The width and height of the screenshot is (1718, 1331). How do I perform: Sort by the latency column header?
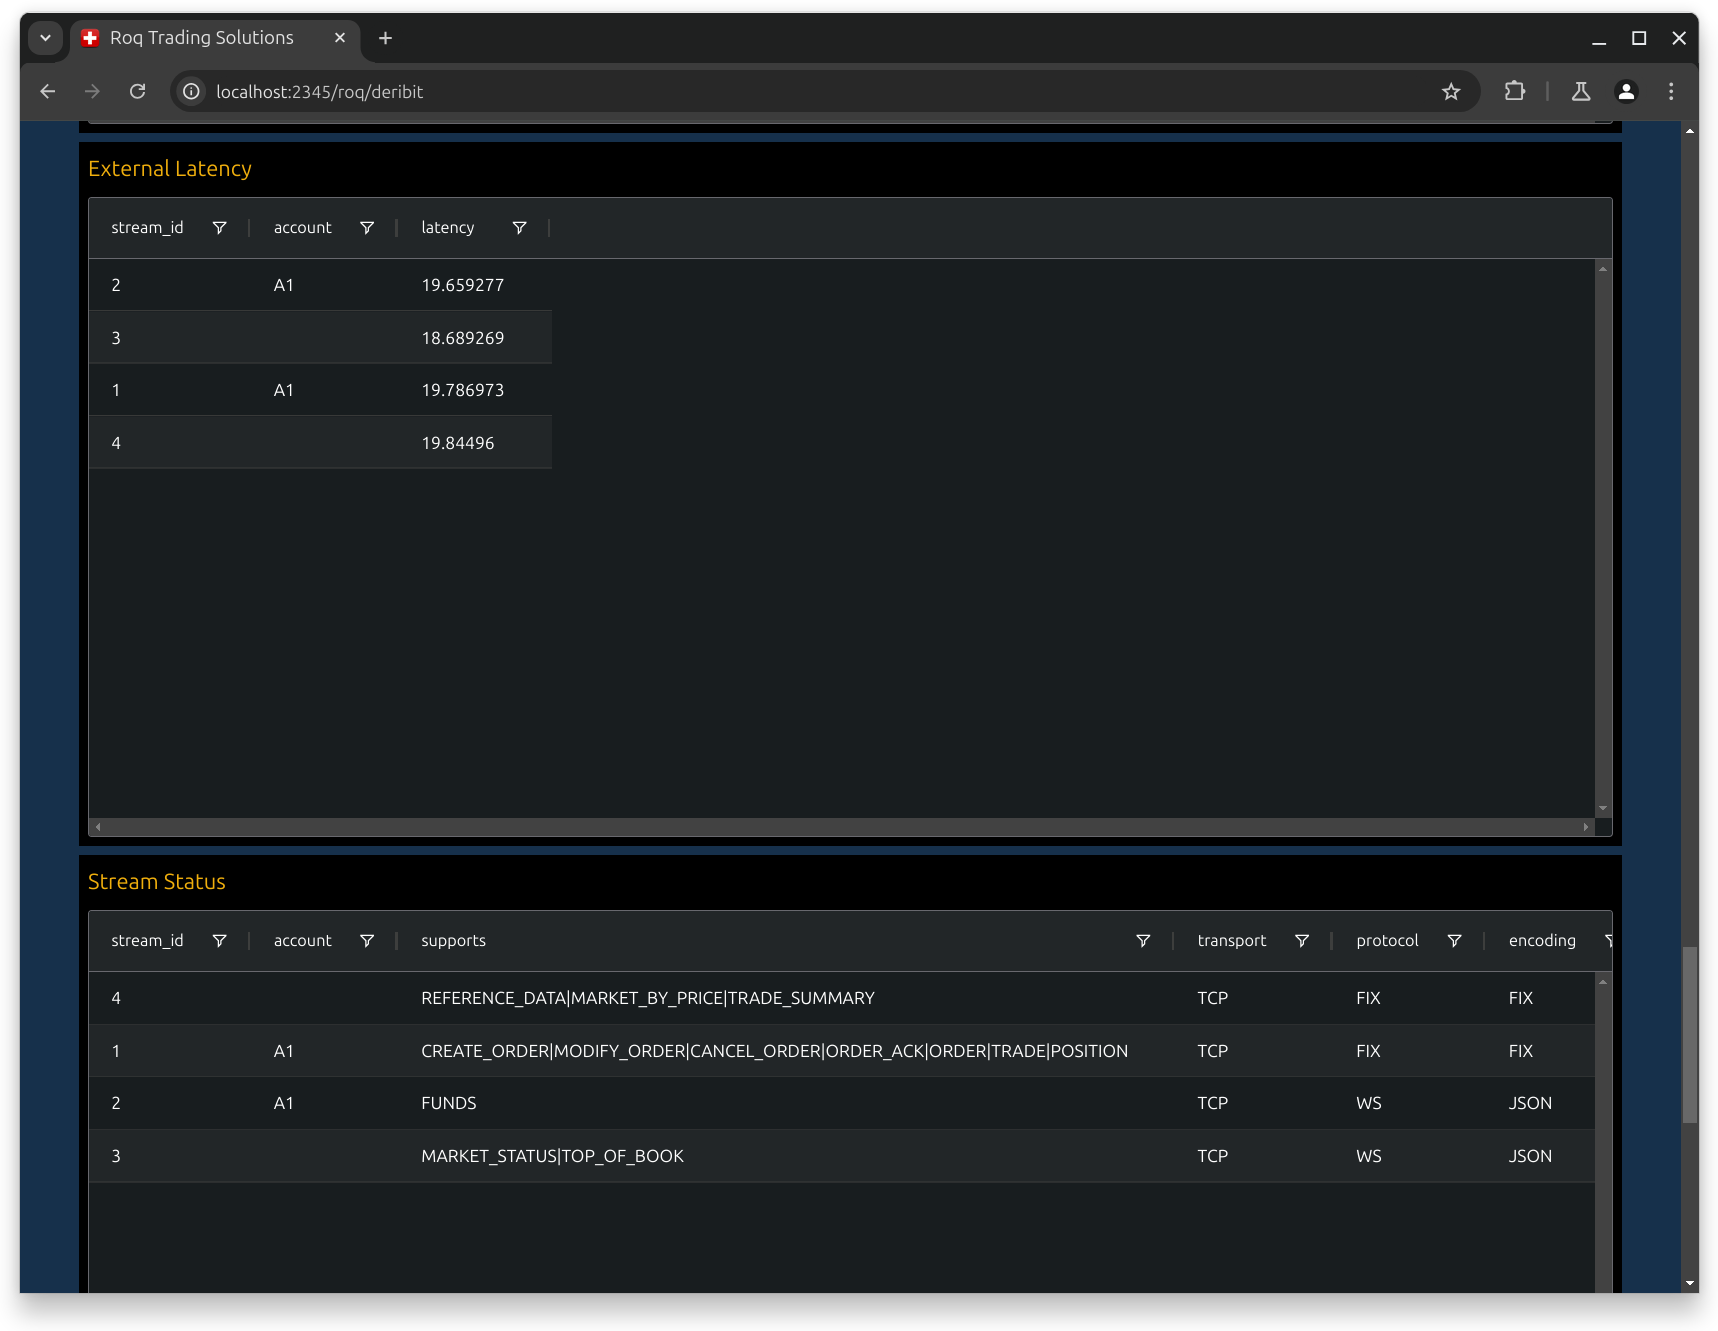point(447,228)
